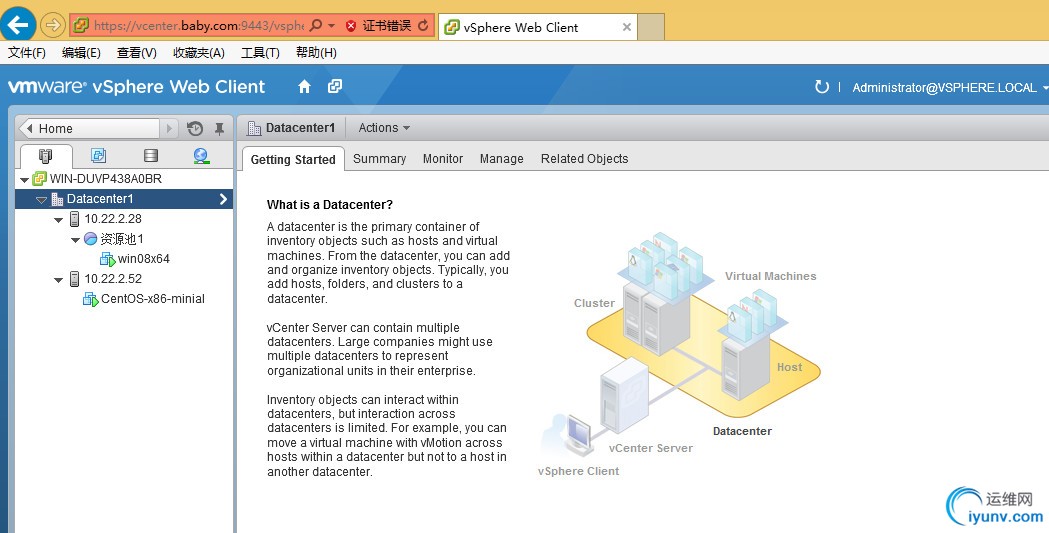Select the vSphere Web Client browser tab

(x=539, y=27)
